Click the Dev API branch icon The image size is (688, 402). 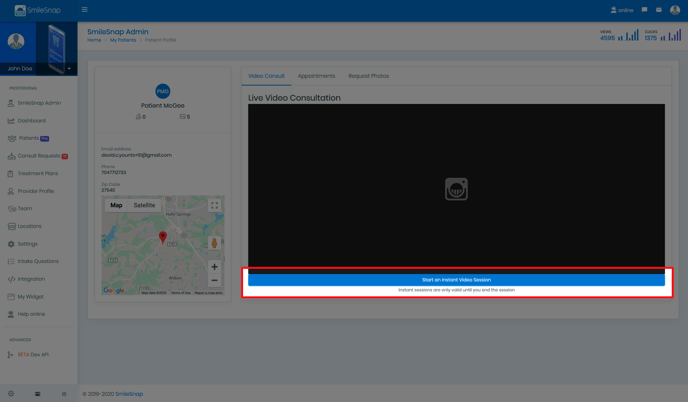point(10,355)
